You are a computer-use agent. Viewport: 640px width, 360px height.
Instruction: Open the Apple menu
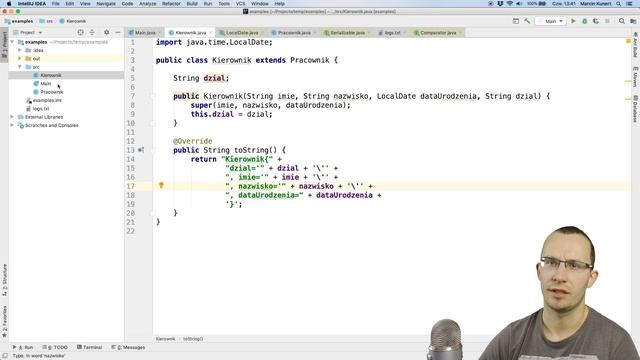[9, 4]
